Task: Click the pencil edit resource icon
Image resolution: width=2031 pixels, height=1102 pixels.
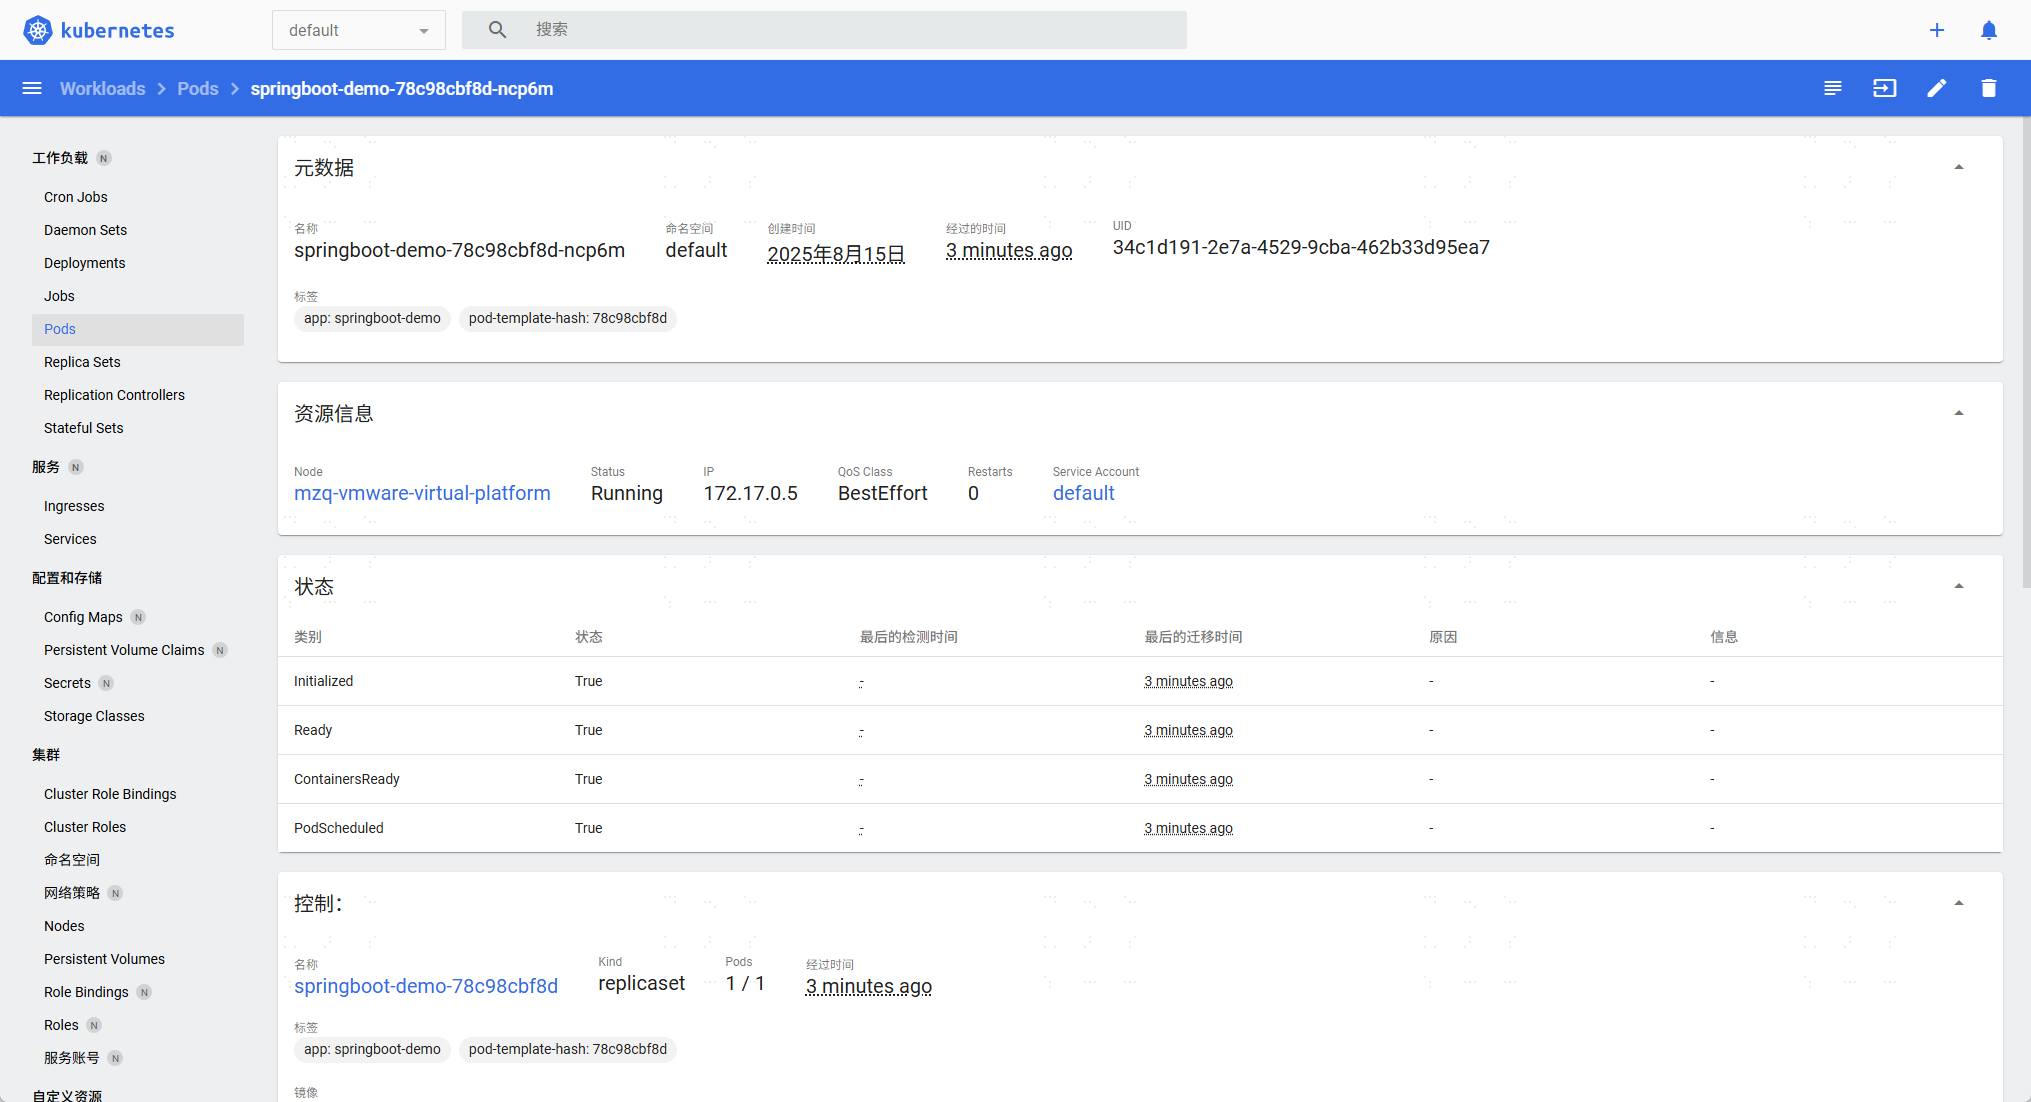Action: [1936, 88]
